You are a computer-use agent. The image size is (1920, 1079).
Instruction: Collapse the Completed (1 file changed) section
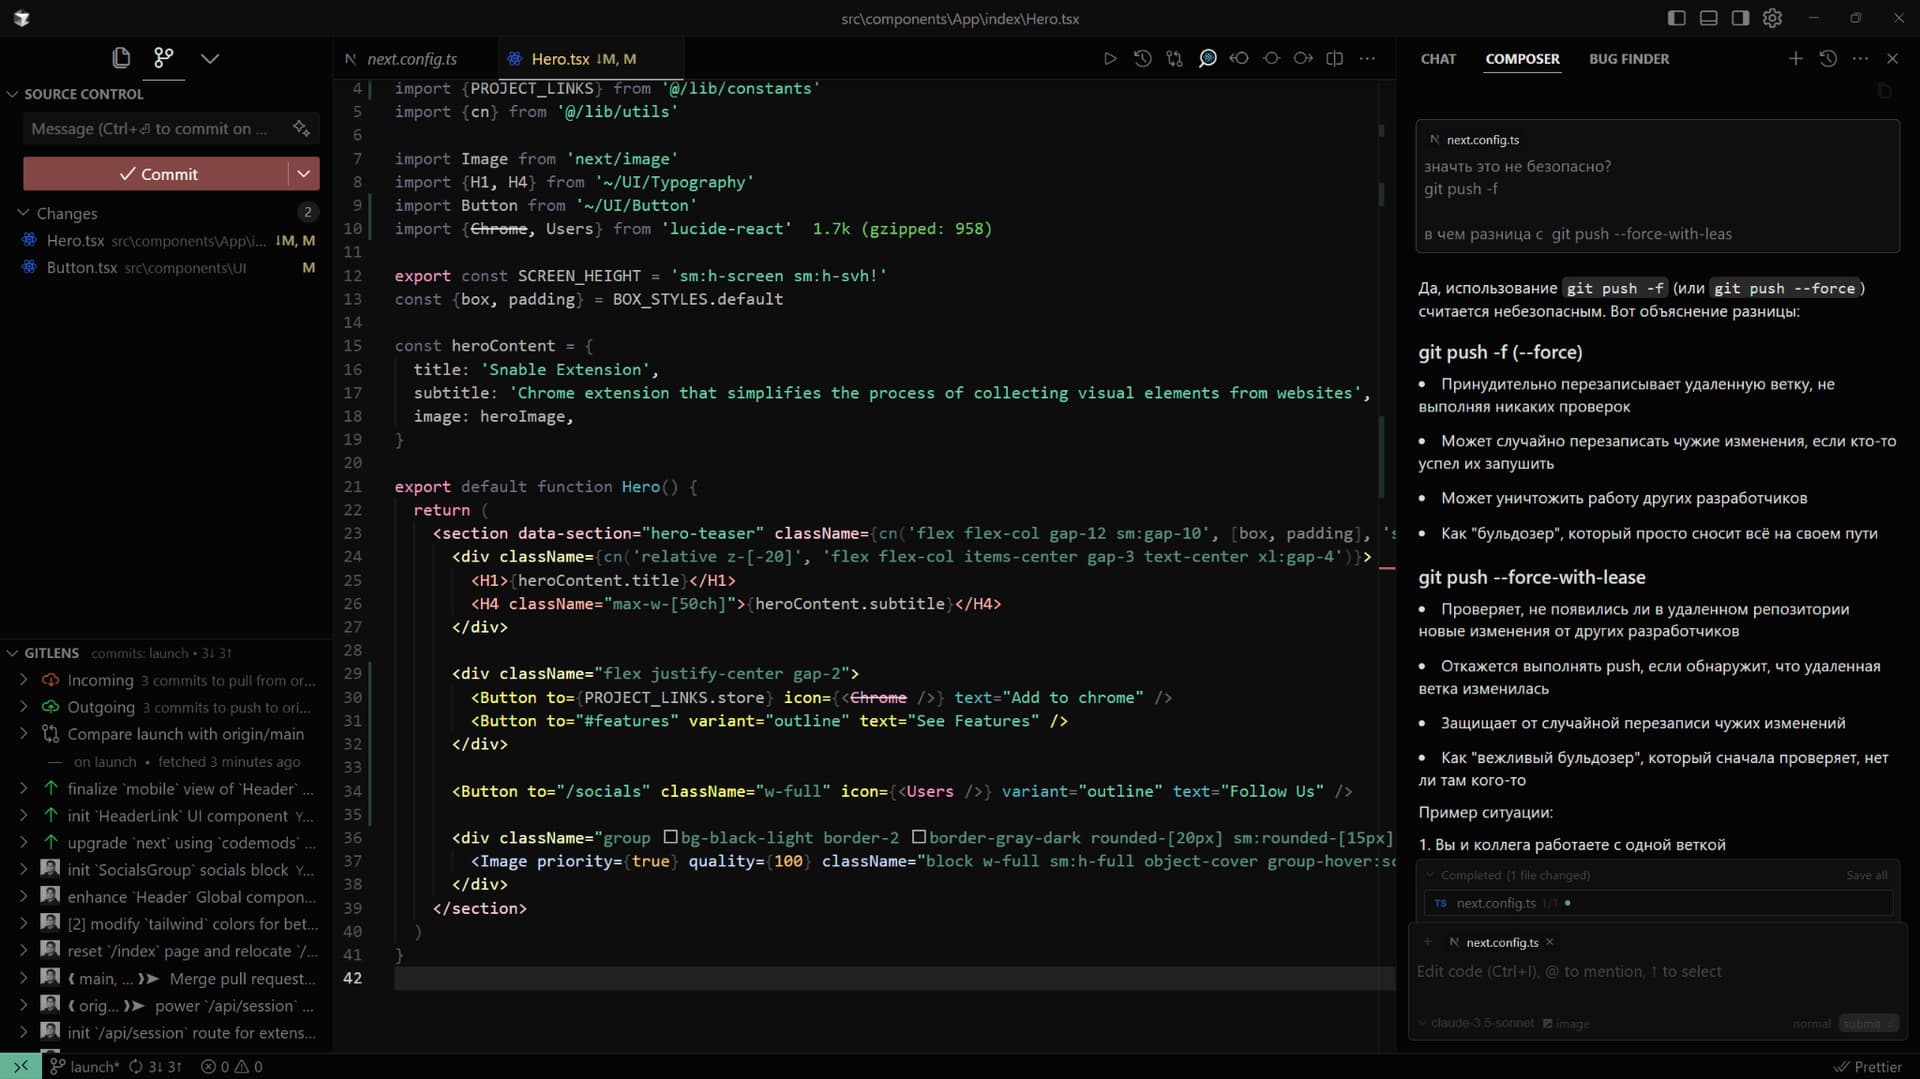[x=1430, y=875]
